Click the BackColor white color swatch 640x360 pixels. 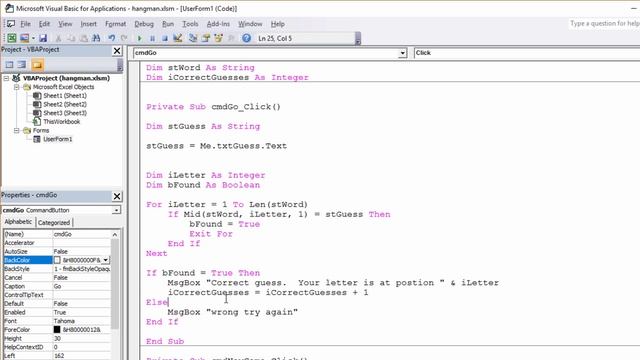click(x=57, y=260)
